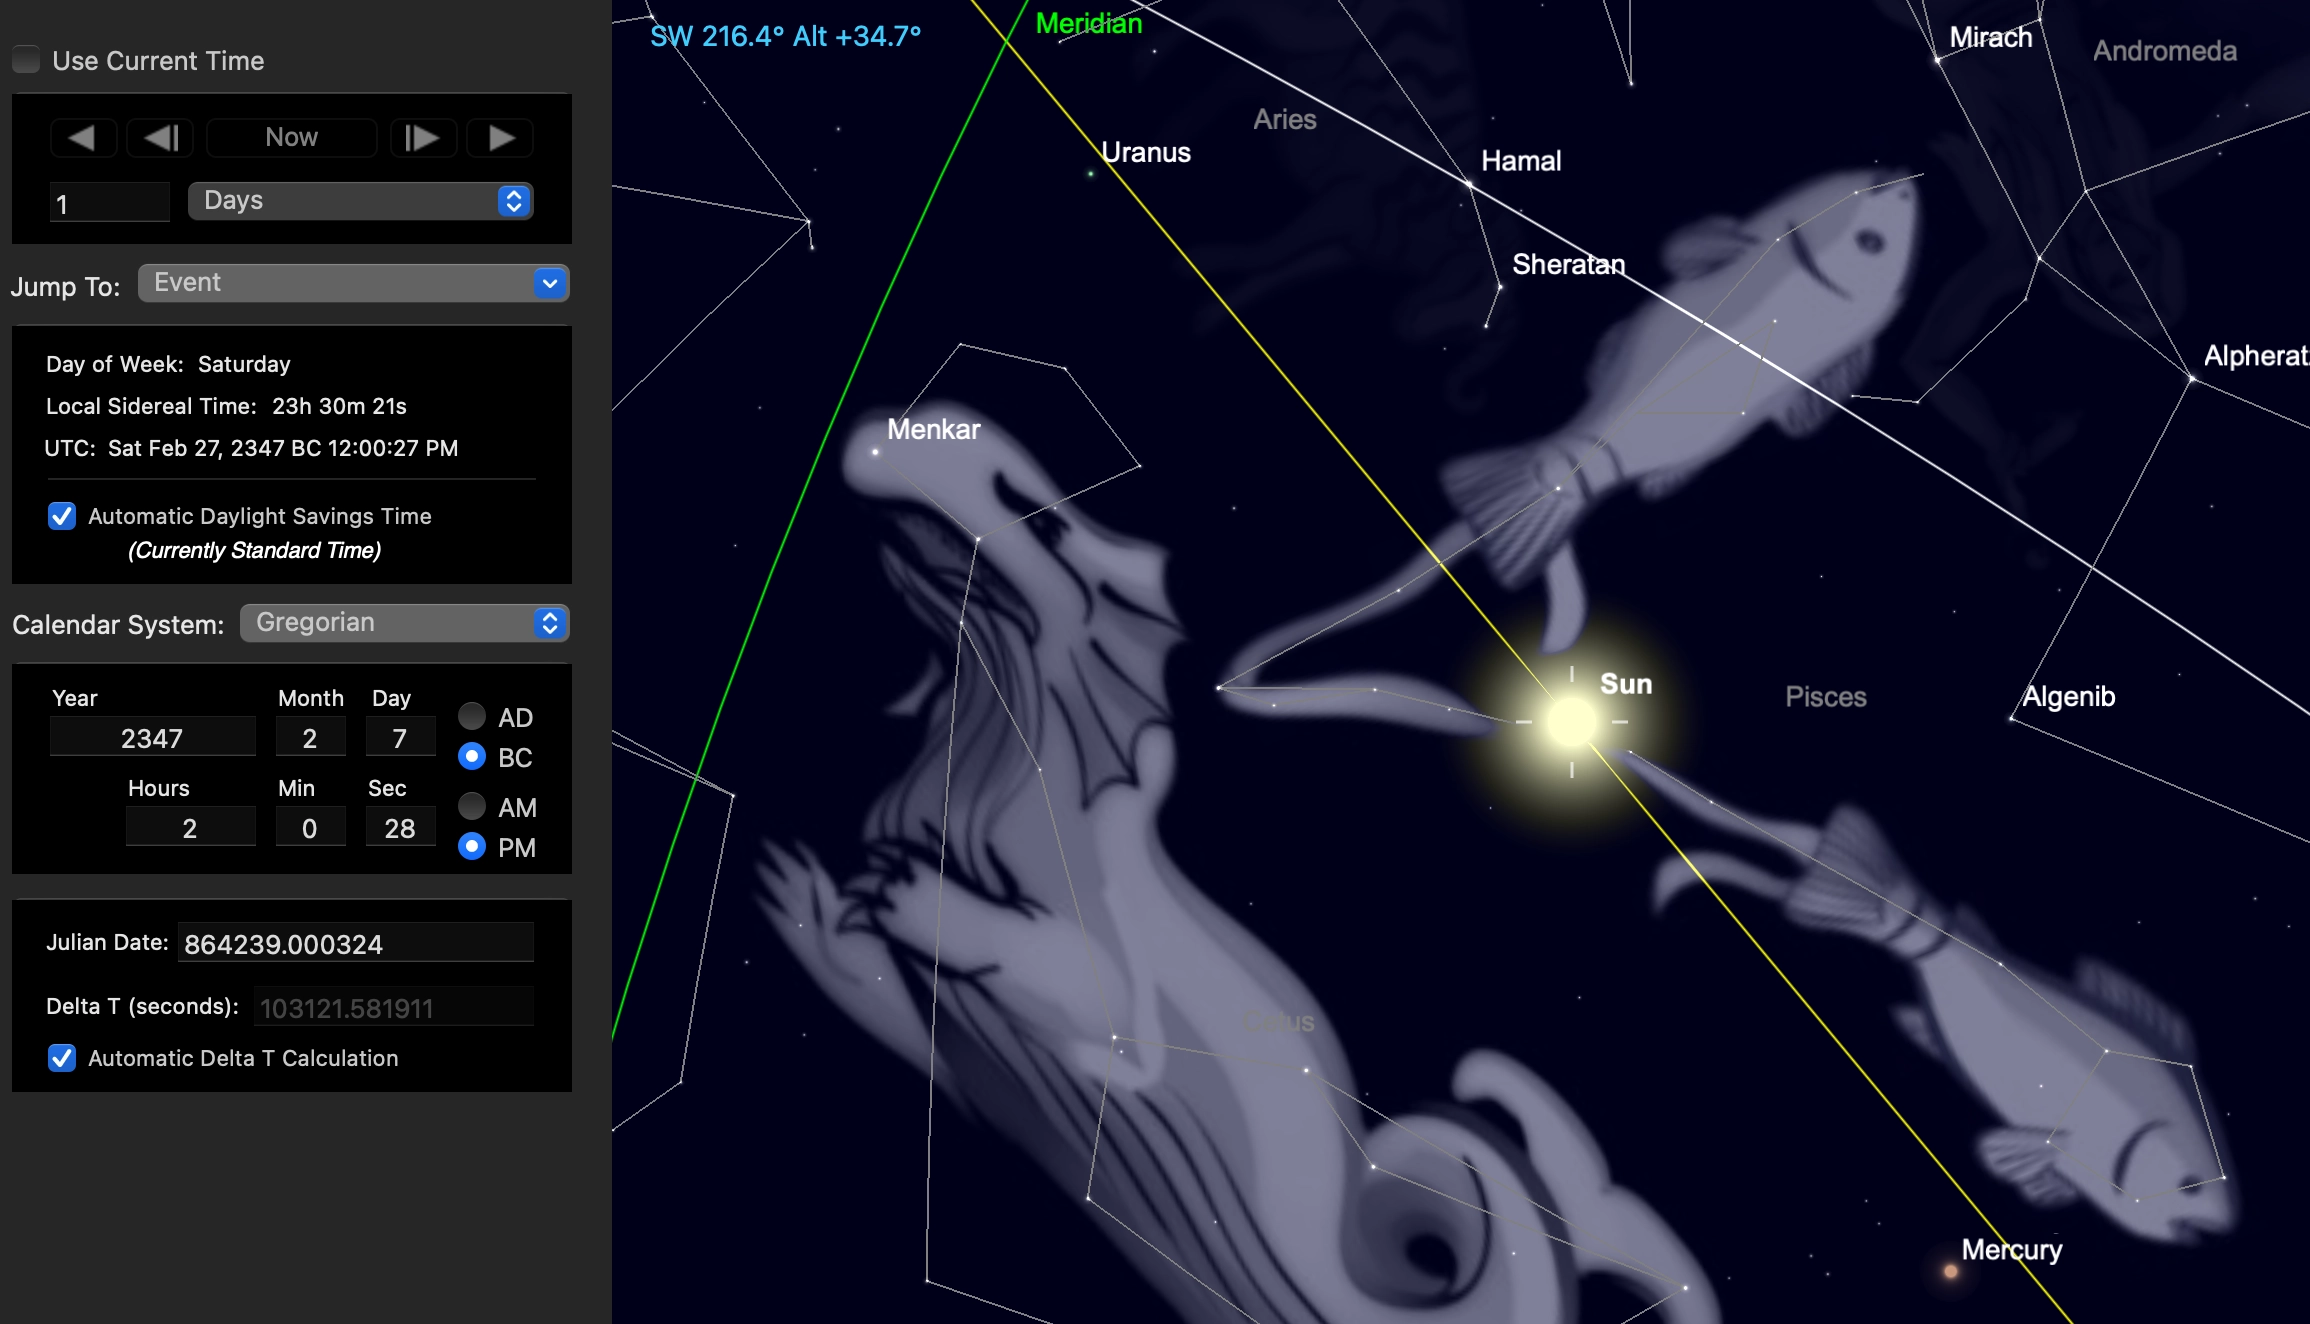Open the Days time-unit dropdown
Viewport: 2310px width, 1324px height.
pyautogui.click(x=360, y=201)
